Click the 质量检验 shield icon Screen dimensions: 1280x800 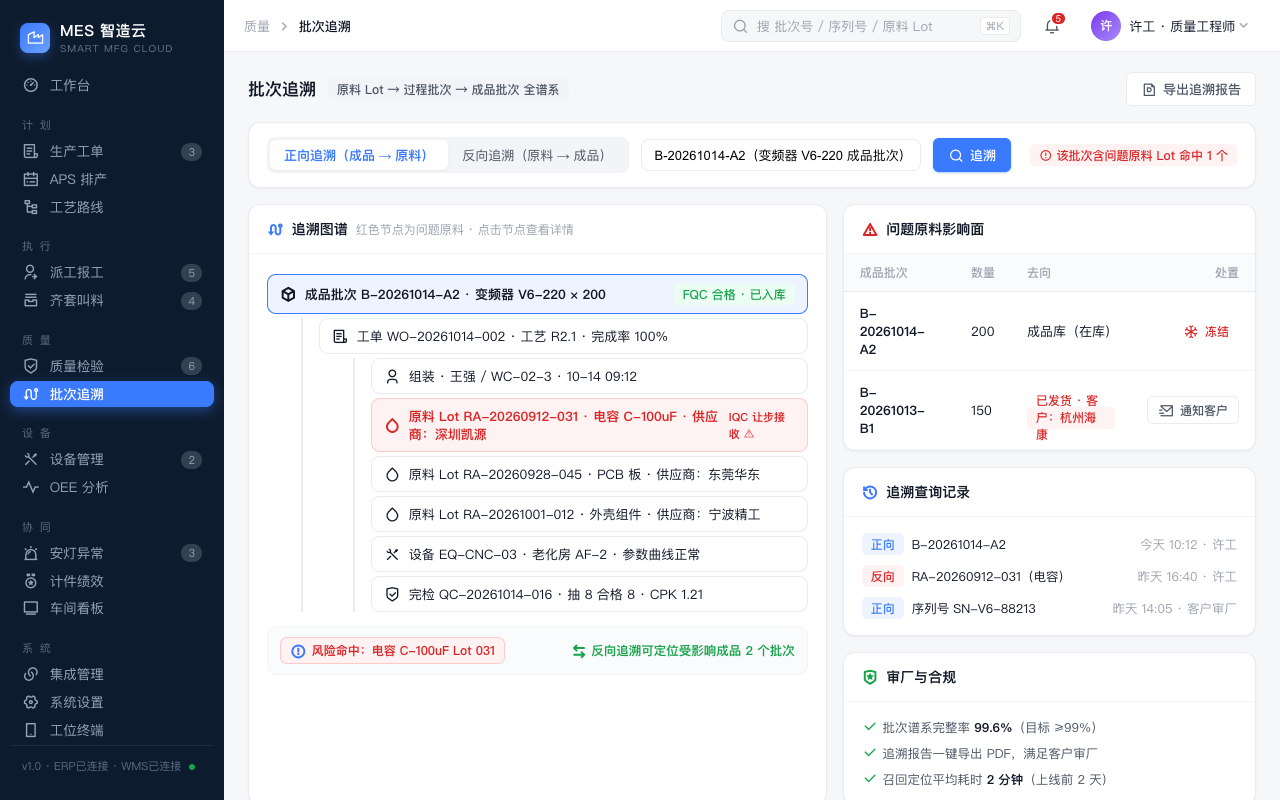pyautogui.click(x=31, y=366)
